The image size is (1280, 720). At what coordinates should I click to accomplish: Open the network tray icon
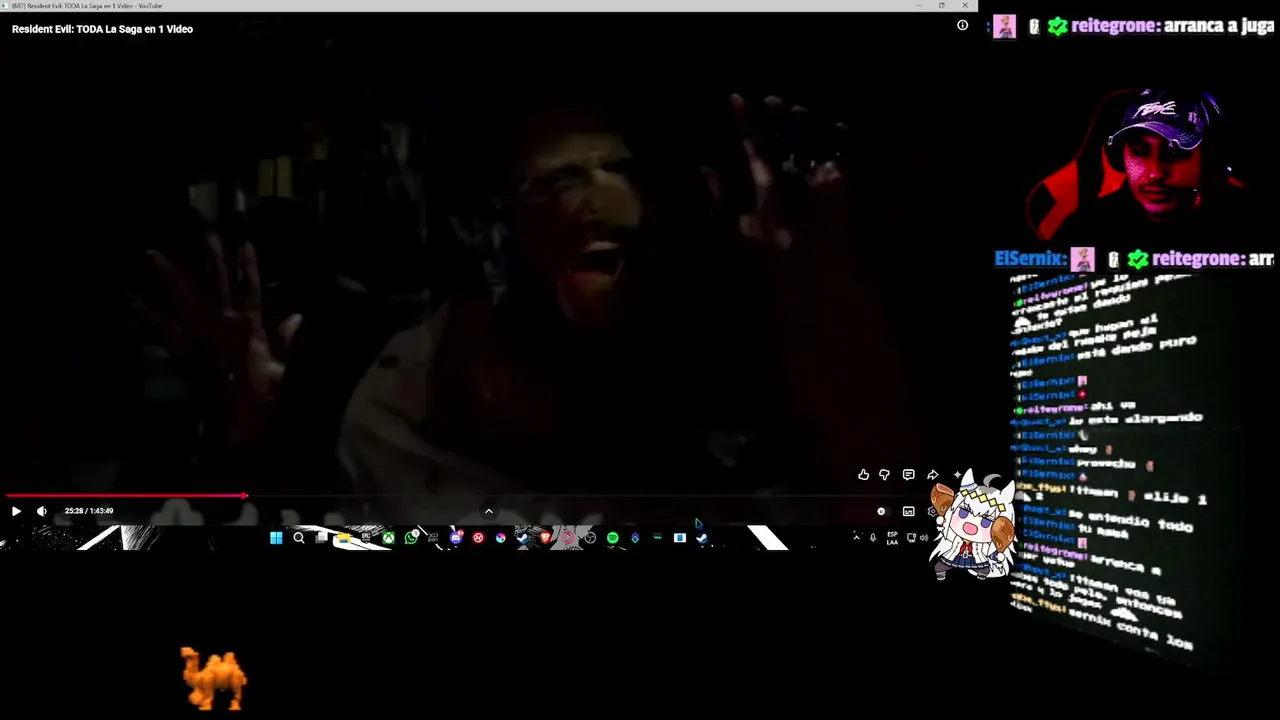pos(911,538)
